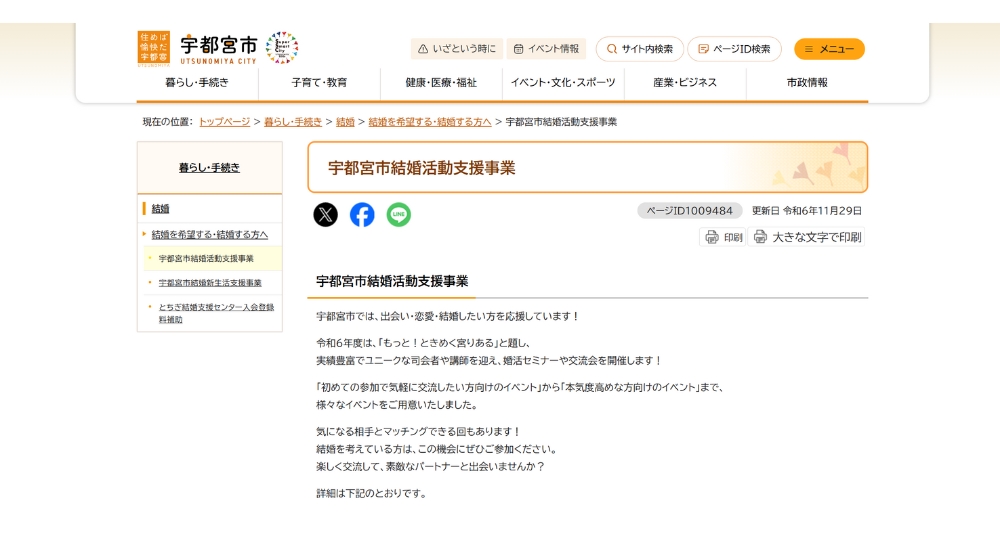Open sidebar heading 暮らし・手続き

pyautogui.click(x=209, y=168)
